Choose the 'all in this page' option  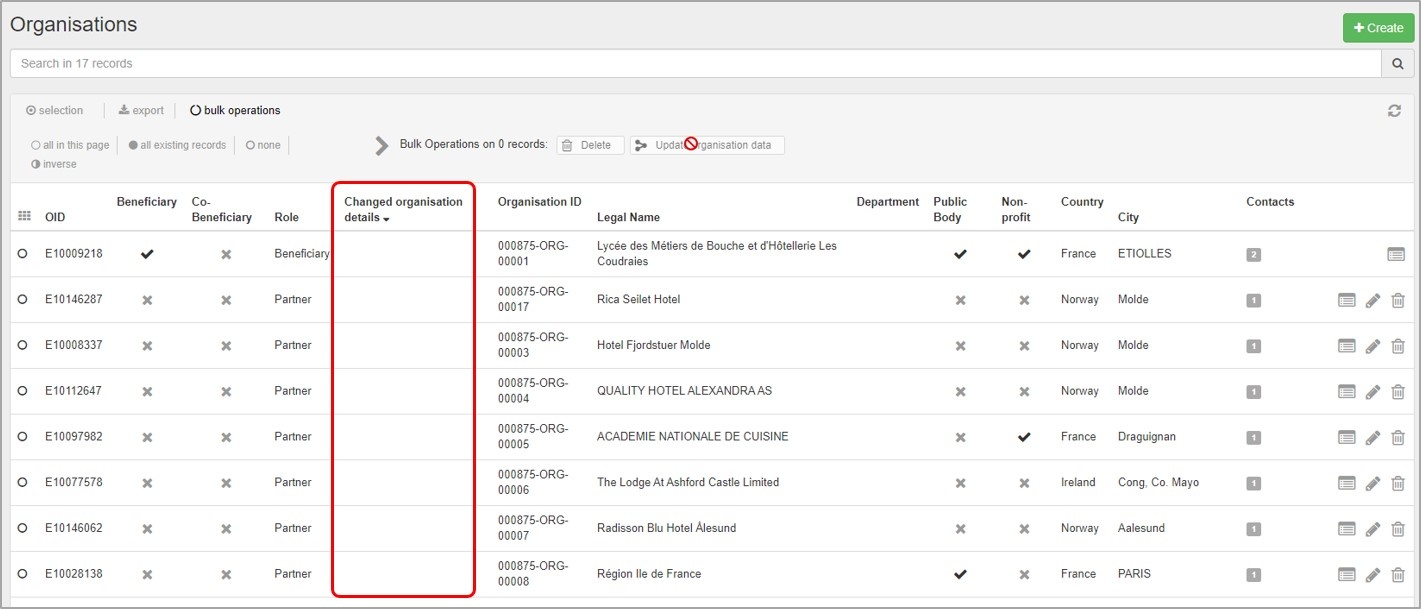(70, 145)
